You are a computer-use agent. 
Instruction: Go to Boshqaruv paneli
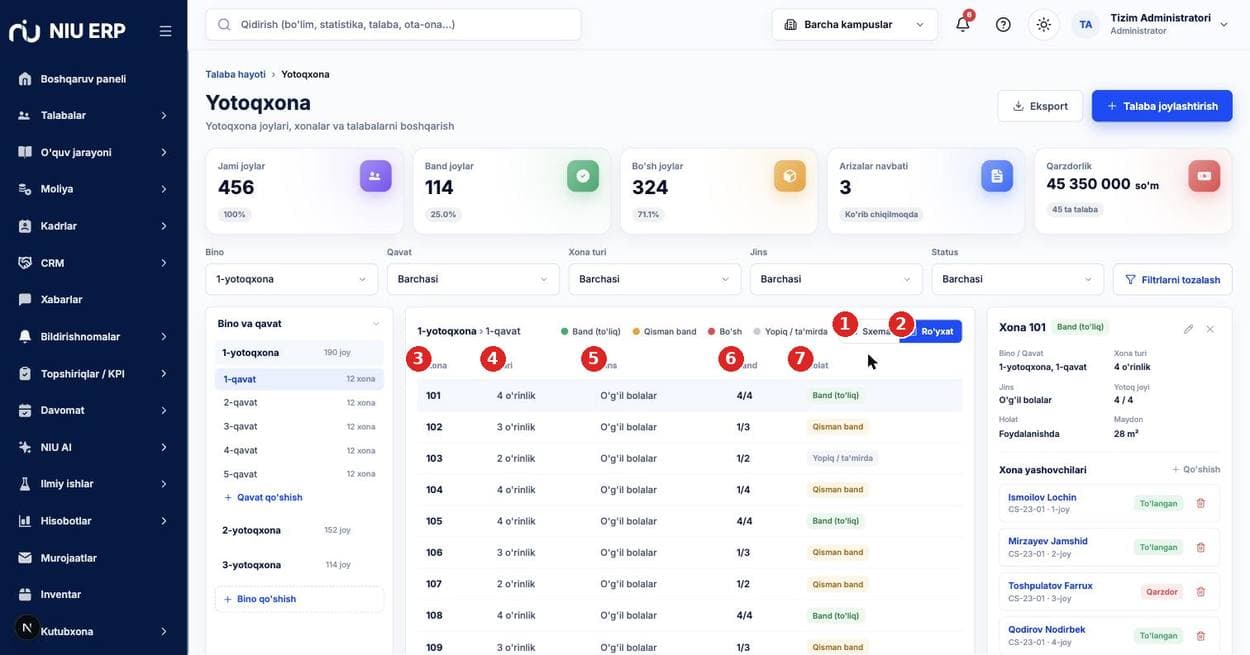(x=94, y=79)
